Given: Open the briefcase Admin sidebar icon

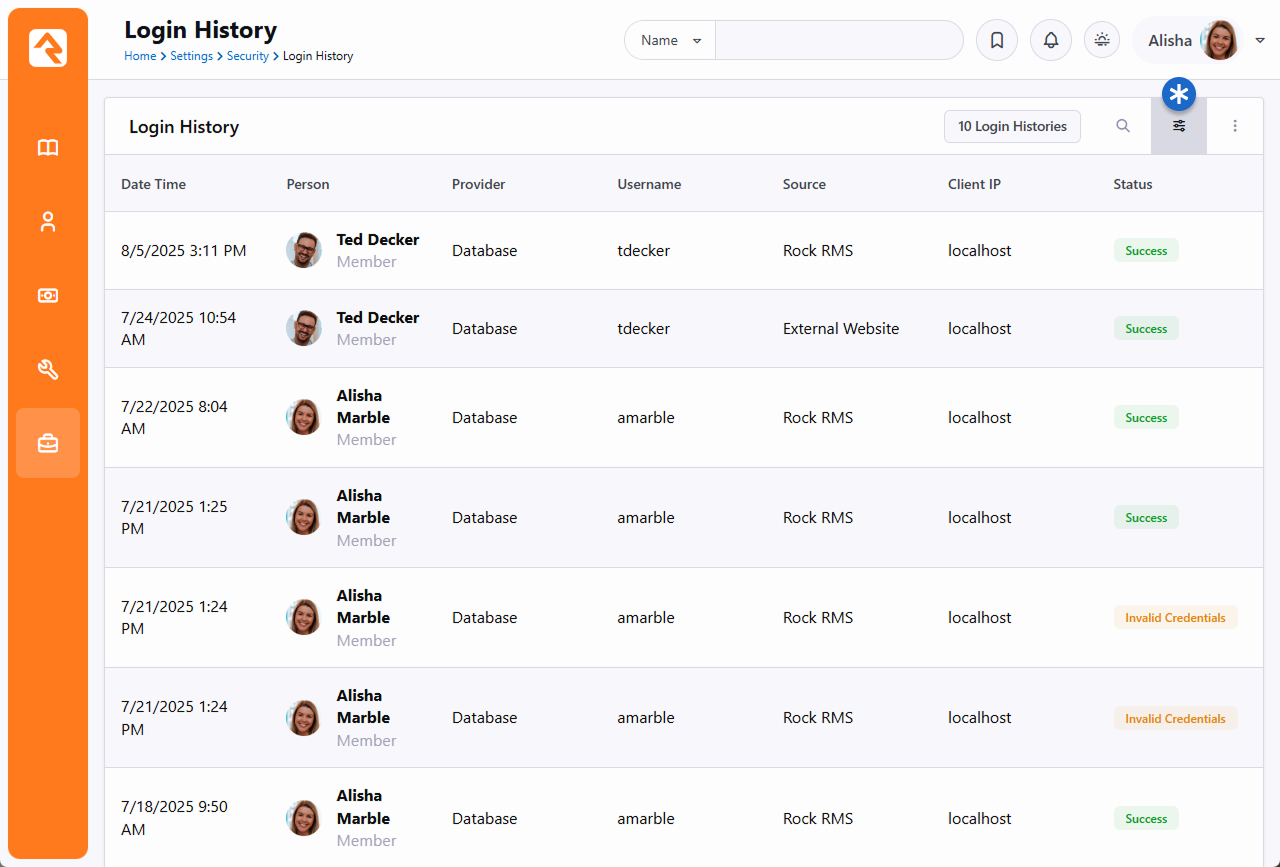Looking at the screenshot, I should coord(48,443).
